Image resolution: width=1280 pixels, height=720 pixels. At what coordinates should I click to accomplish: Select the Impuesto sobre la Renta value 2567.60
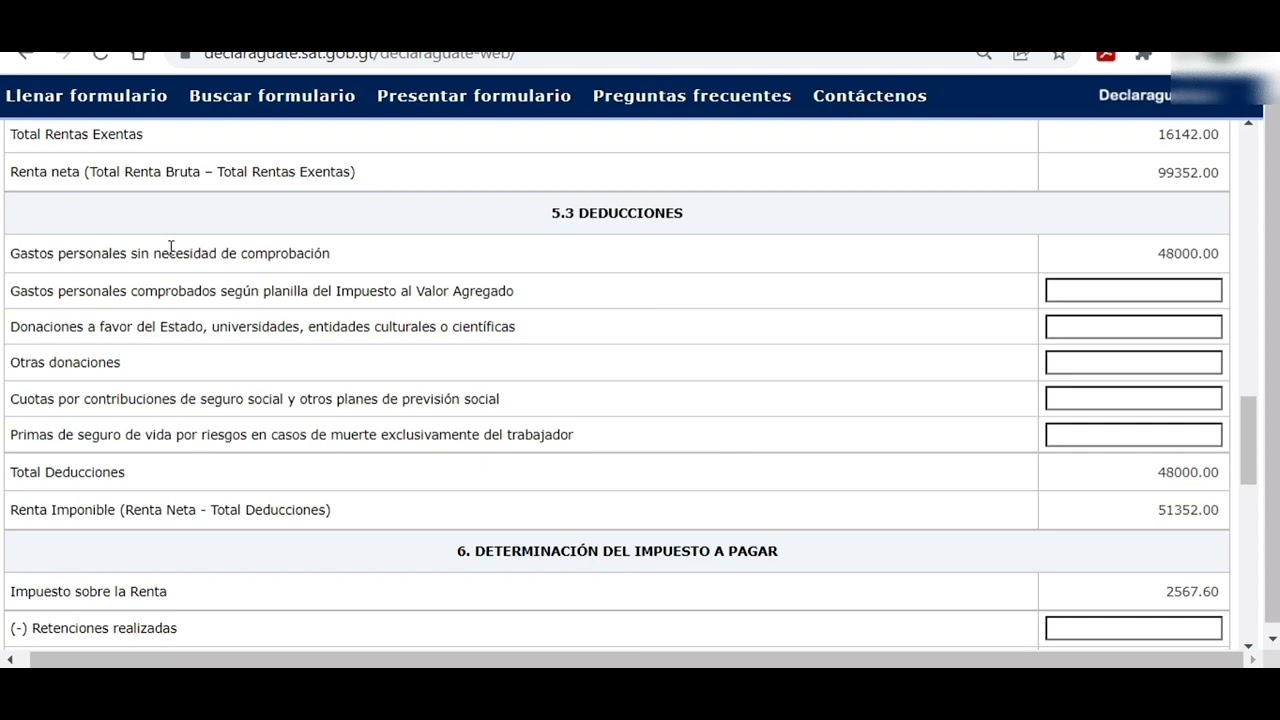(1192, 592)
